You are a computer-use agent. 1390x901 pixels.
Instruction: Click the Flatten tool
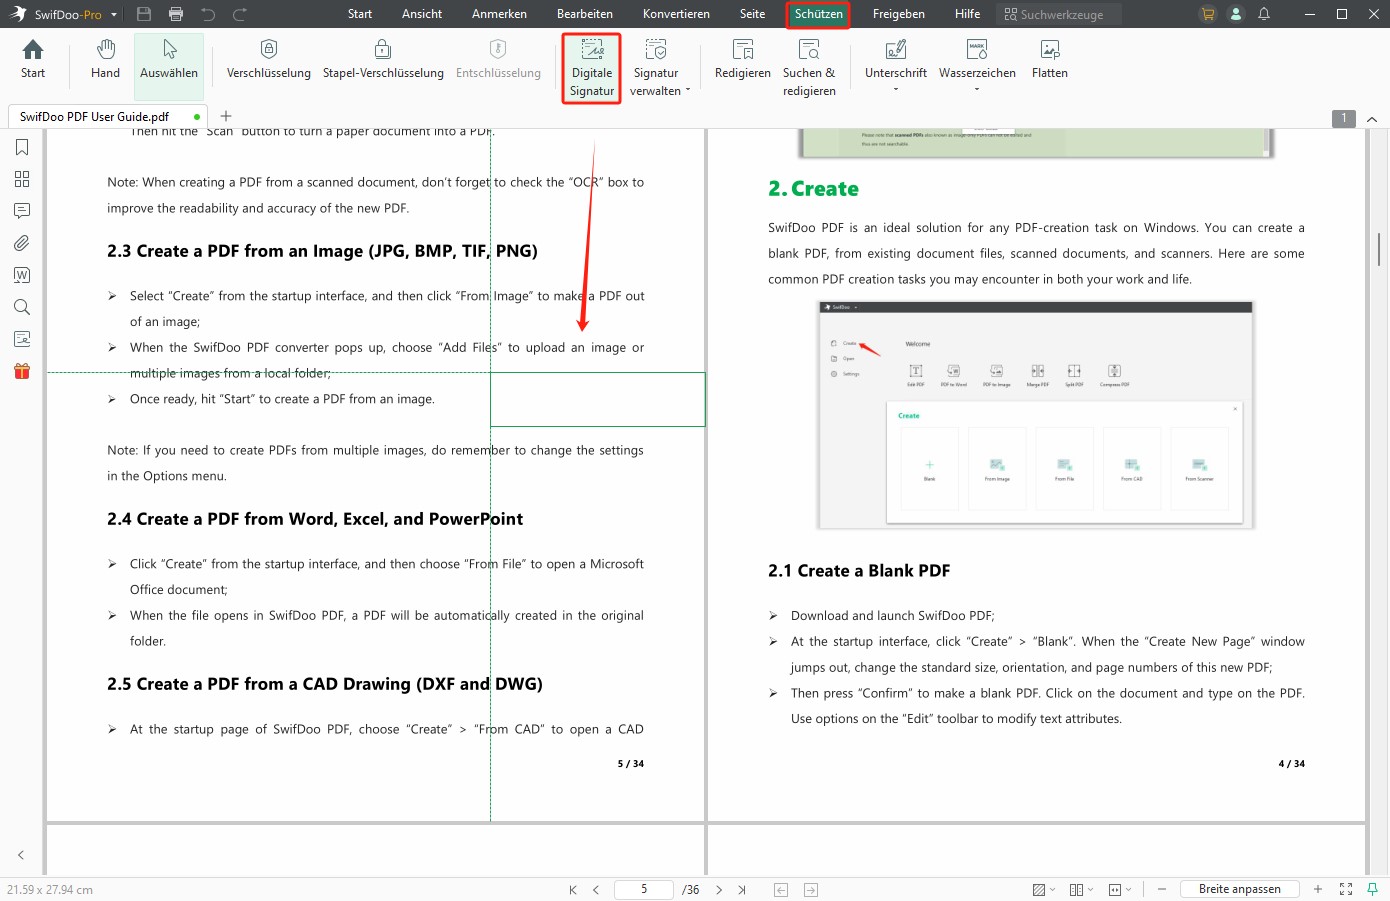tap(1050, 60)
